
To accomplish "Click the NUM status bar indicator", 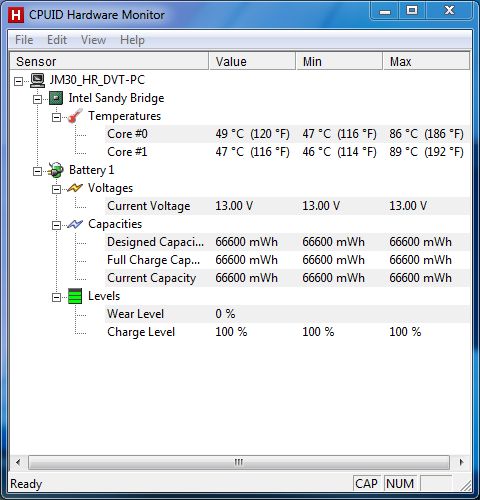I will tap(400, 484).
